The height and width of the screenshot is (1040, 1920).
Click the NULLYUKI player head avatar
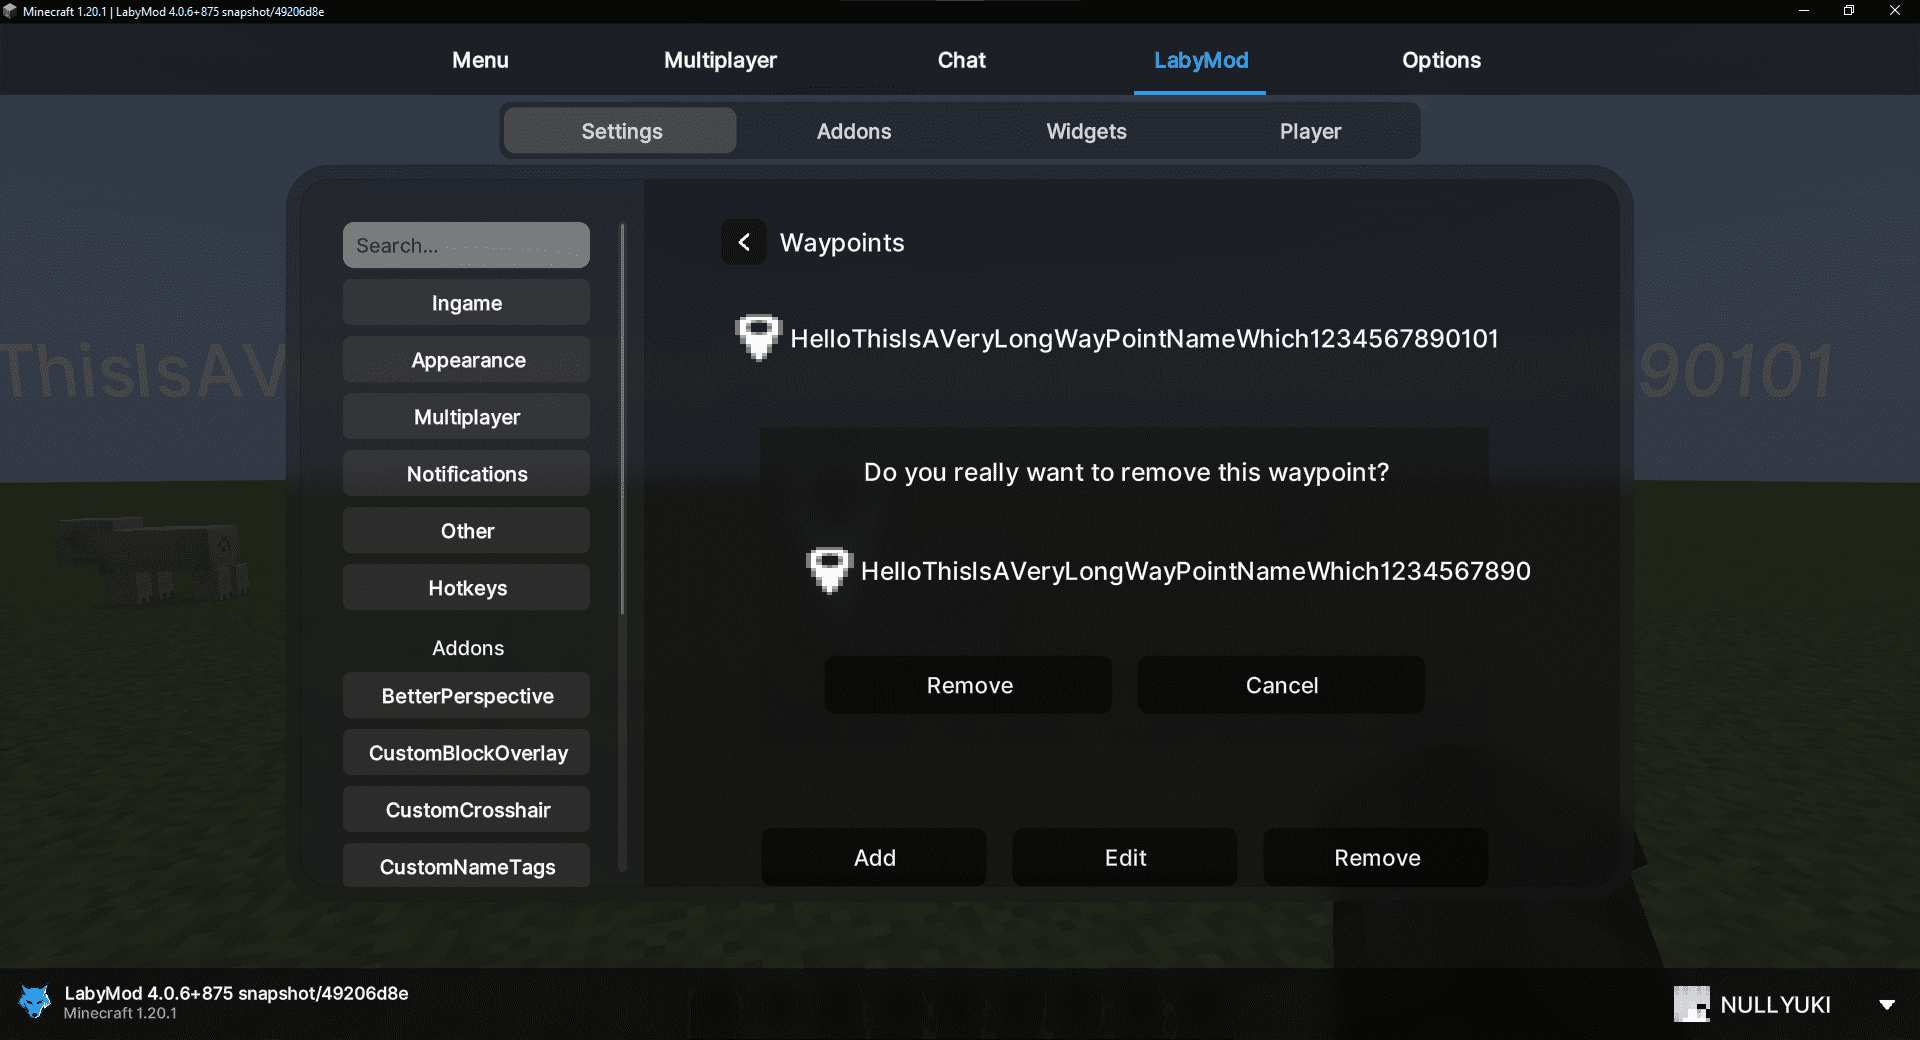(x=1692, y=1004)
